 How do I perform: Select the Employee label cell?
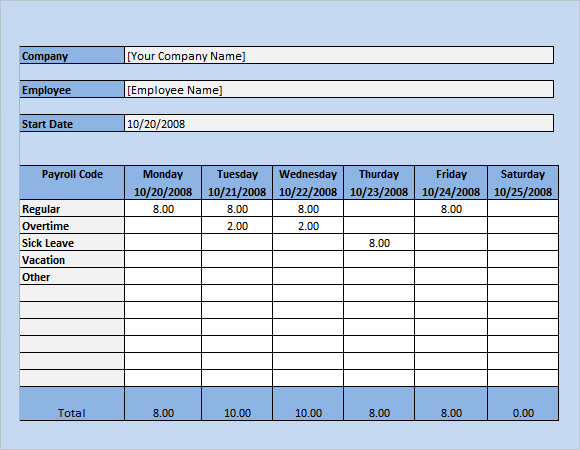72,89
